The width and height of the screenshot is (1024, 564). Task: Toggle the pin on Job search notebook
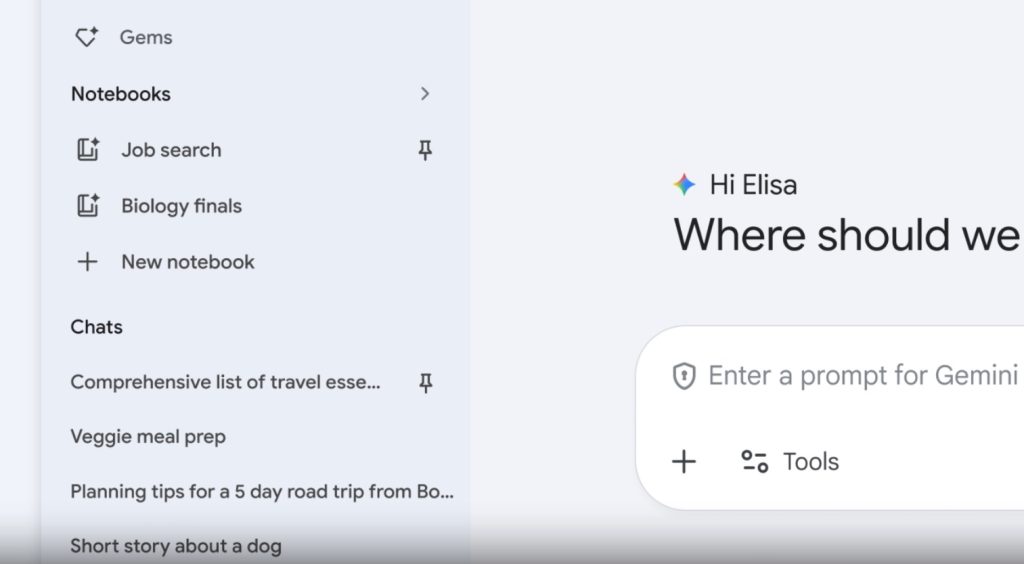(425, 150)
